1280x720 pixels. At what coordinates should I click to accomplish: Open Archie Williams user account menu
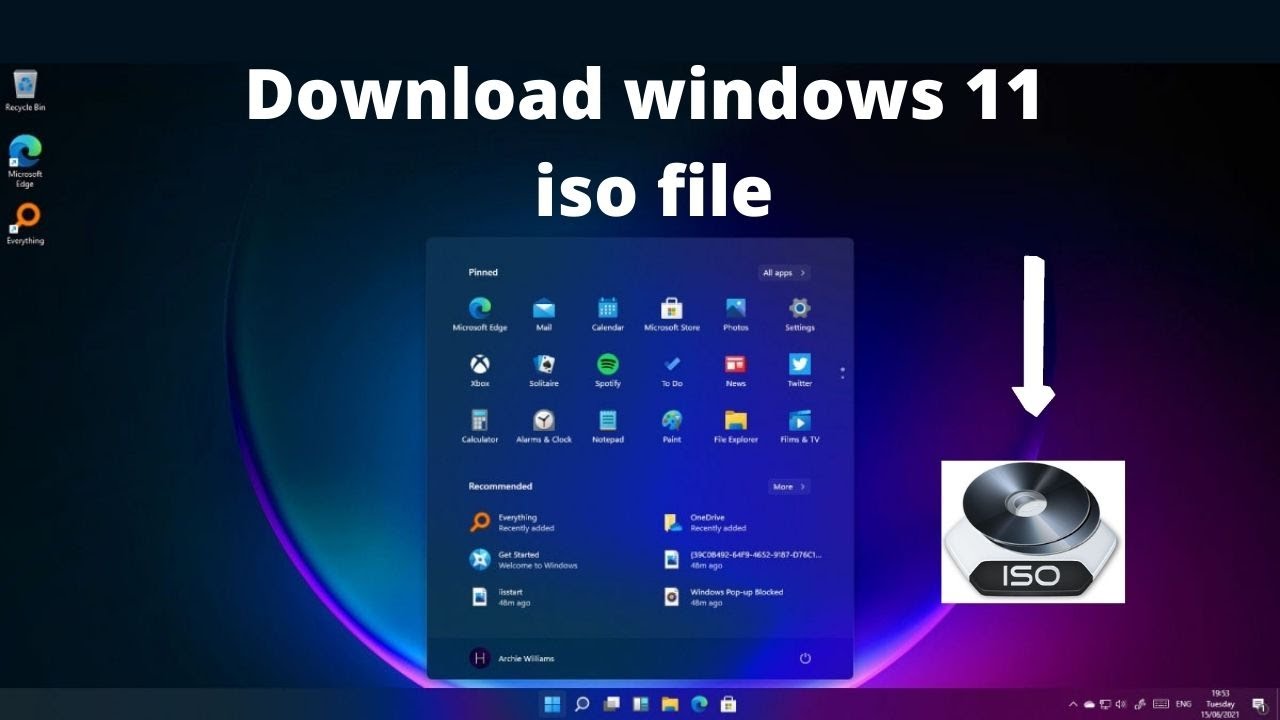[512, 658]
